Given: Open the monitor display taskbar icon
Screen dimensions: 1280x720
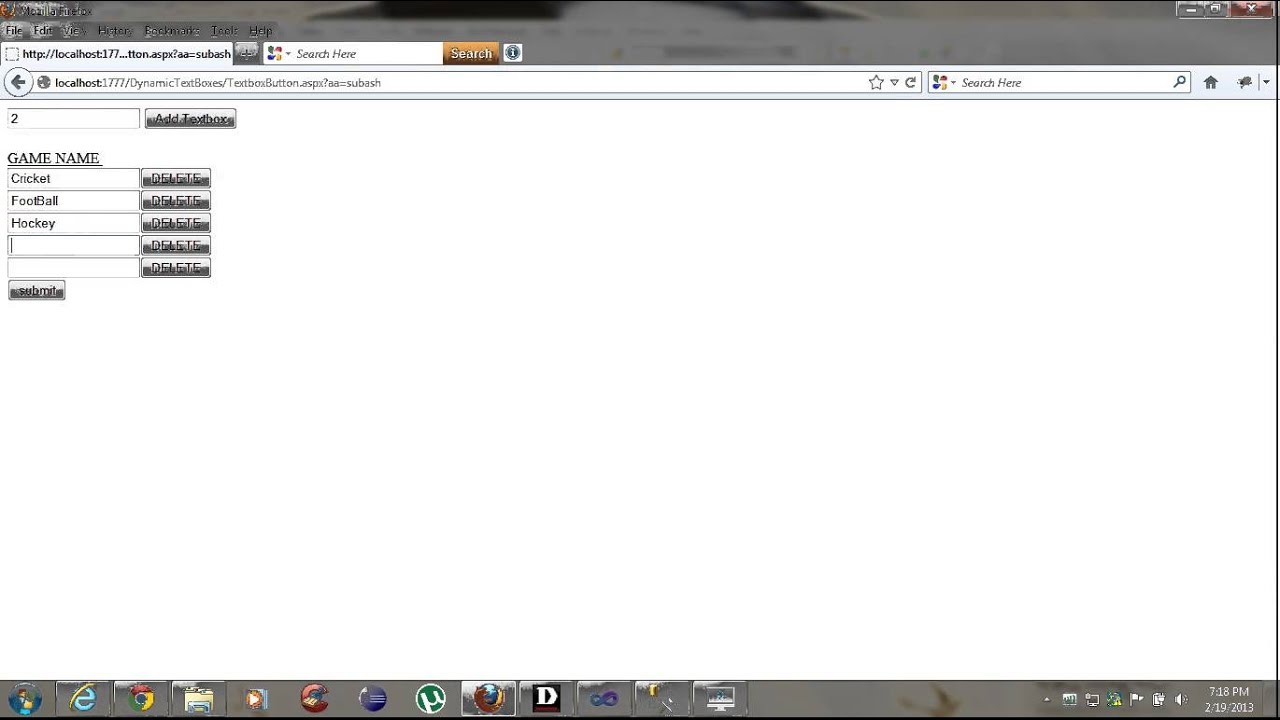Looking at the screenshot, I should click(721, 698).
